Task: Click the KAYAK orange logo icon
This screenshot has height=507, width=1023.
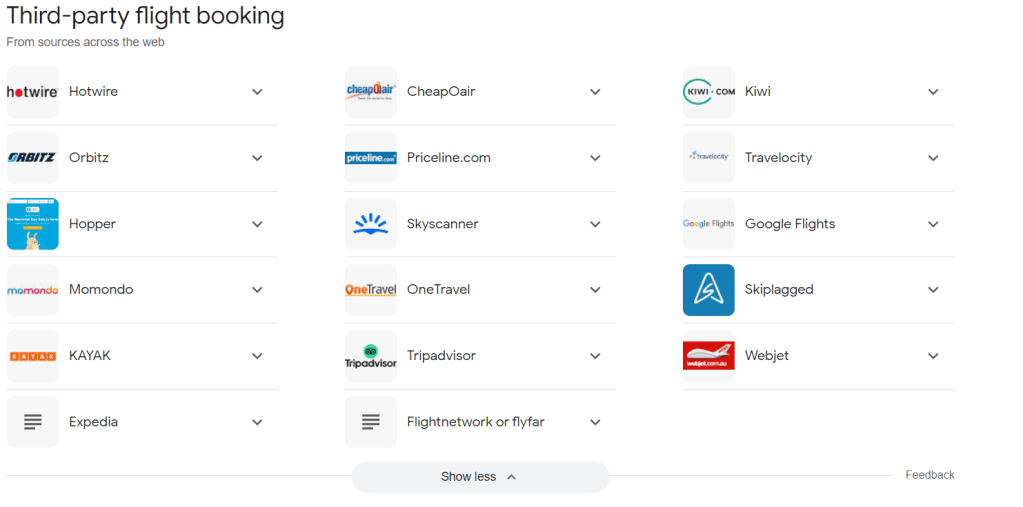Action: coord(33,356)
